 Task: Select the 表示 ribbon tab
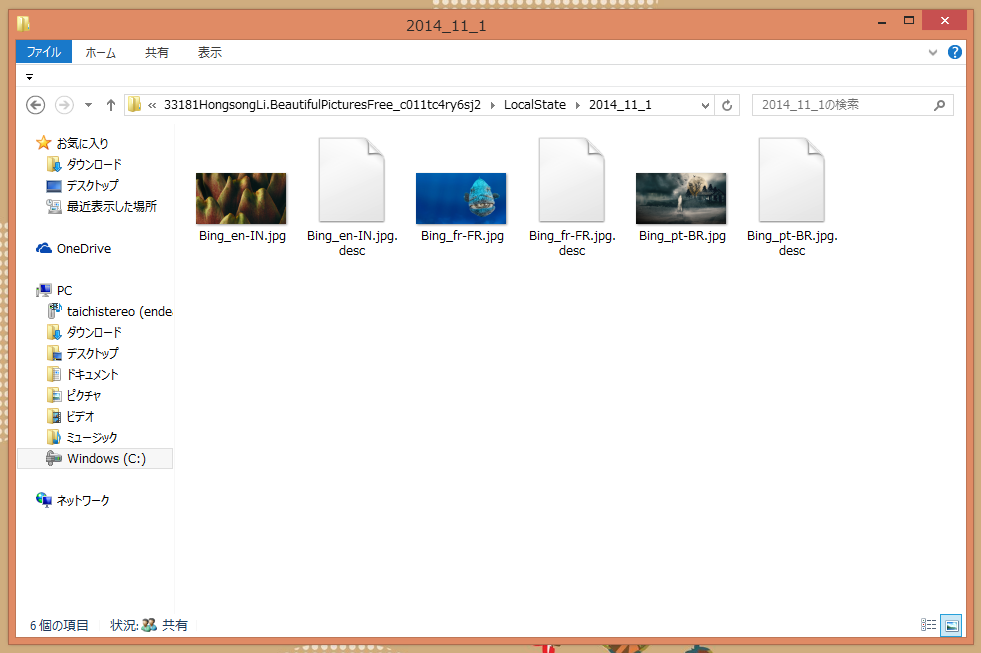point(210,53)
